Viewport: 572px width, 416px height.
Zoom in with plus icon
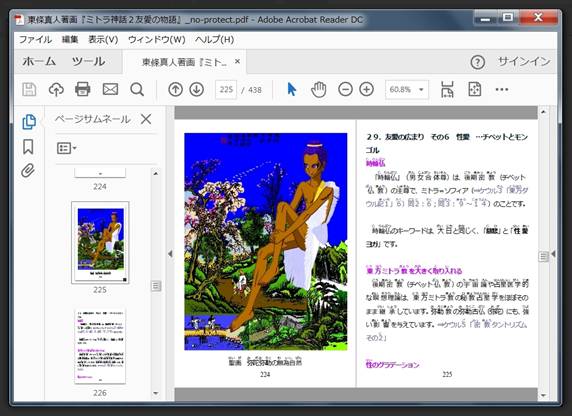pos(367,89)
